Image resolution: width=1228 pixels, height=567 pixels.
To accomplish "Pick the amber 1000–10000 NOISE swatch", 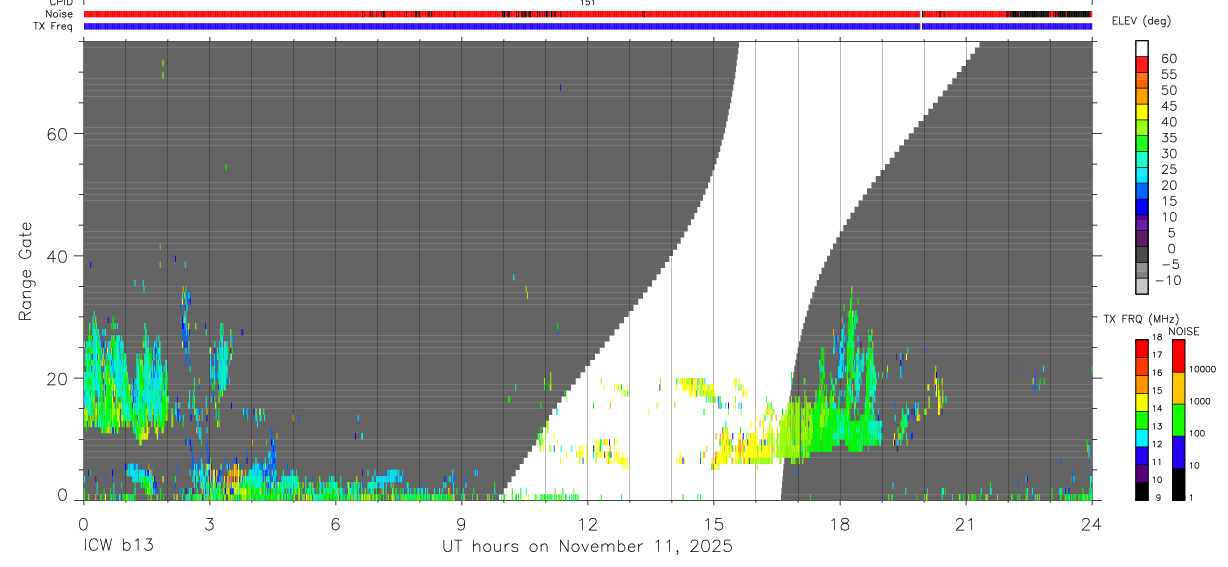I will click(x=1179, y=387).
